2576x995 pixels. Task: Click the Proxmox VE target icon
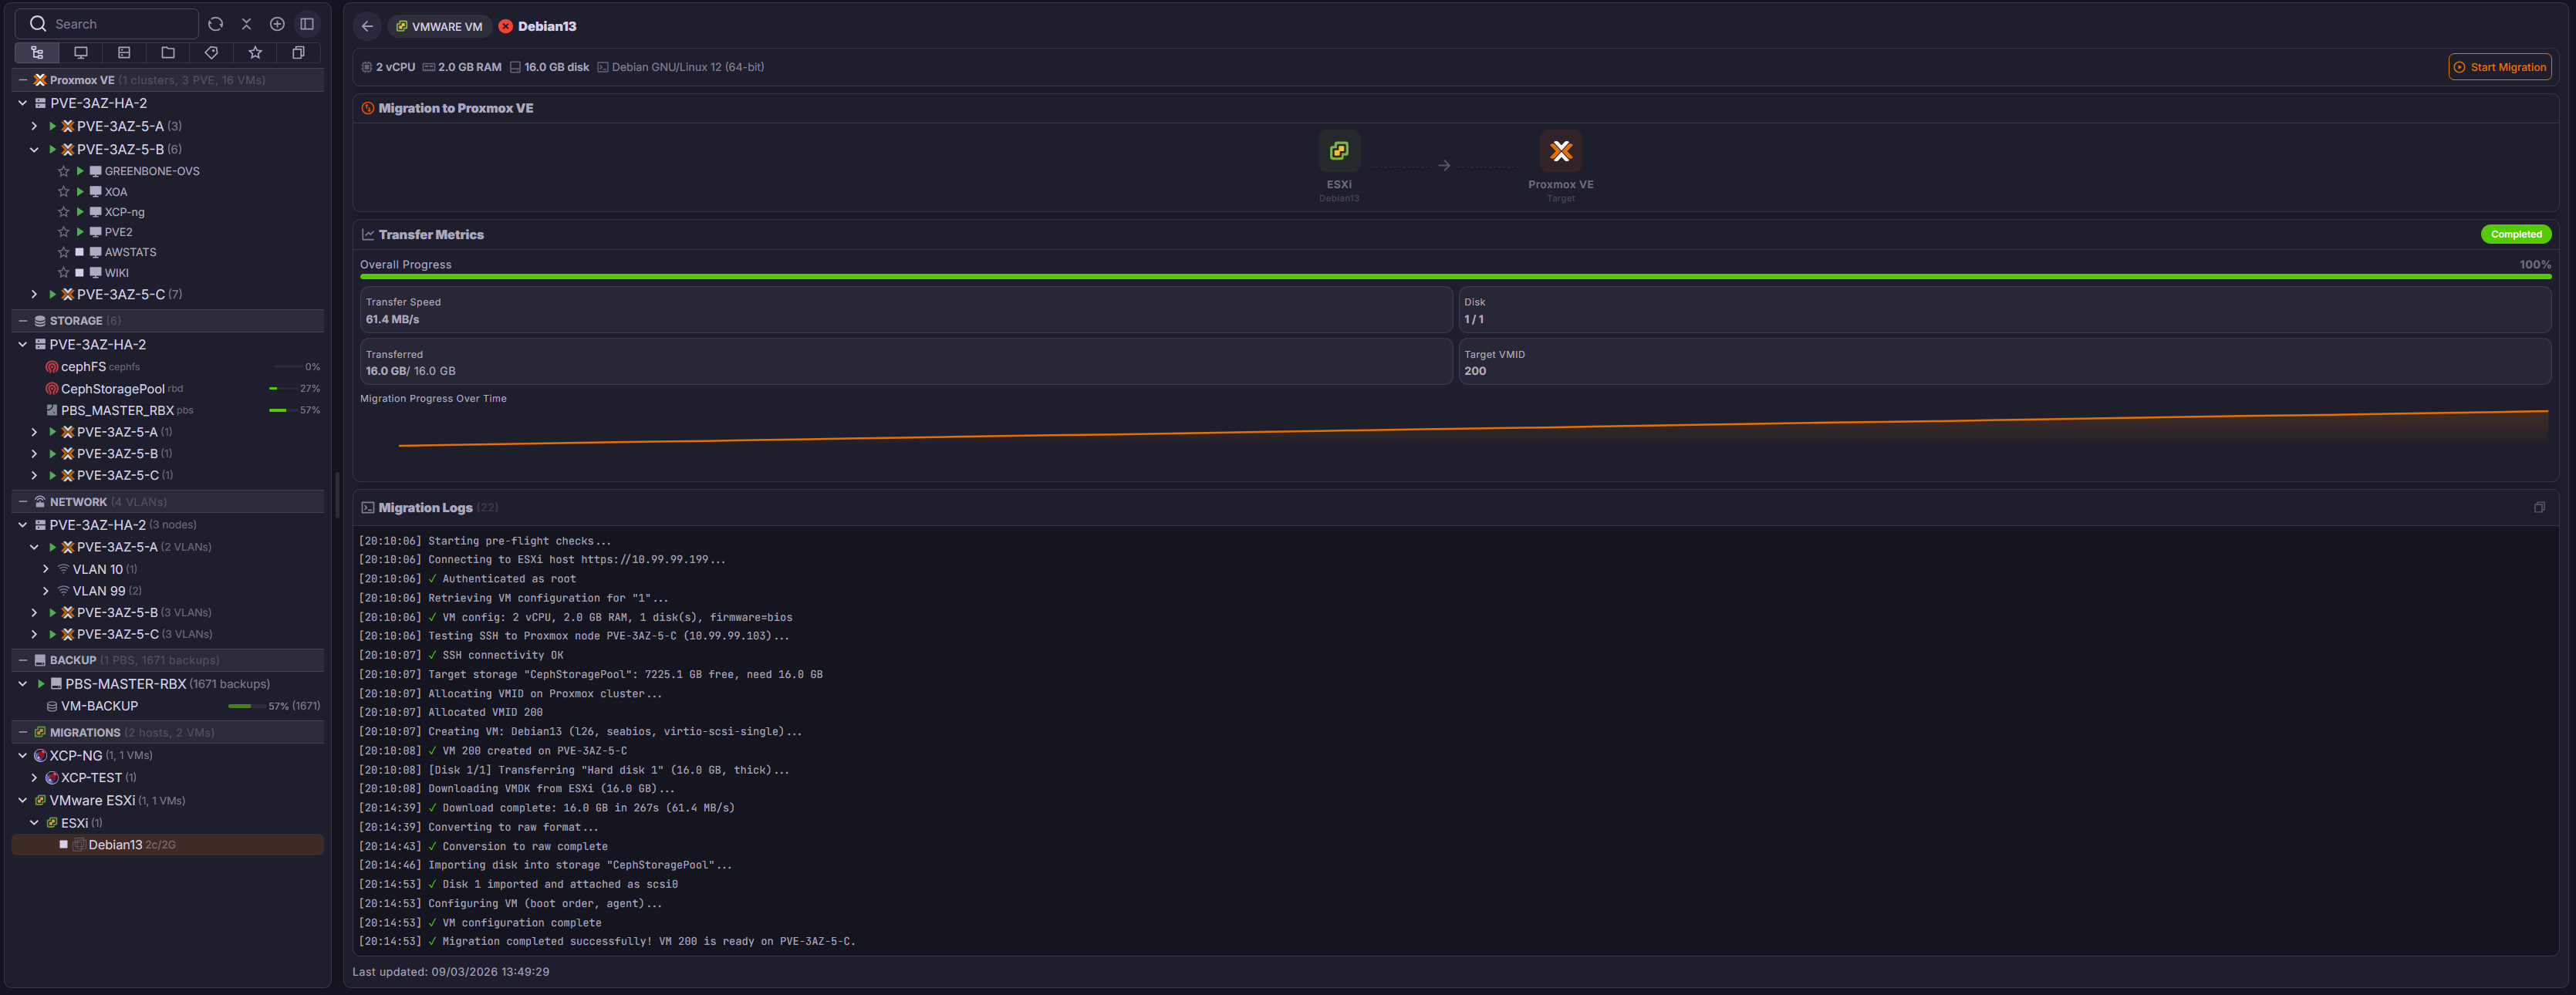coord(1560,151)
